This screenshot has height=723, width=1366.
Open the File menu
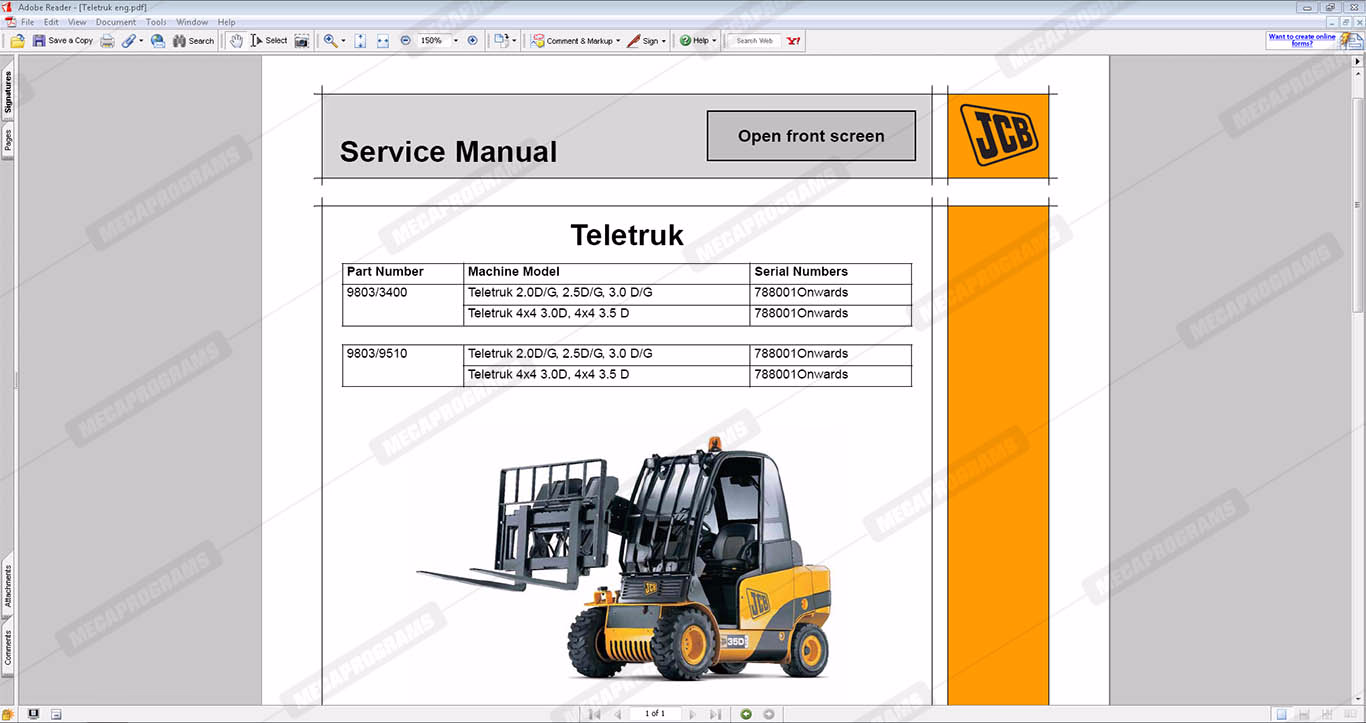point(27,22)
